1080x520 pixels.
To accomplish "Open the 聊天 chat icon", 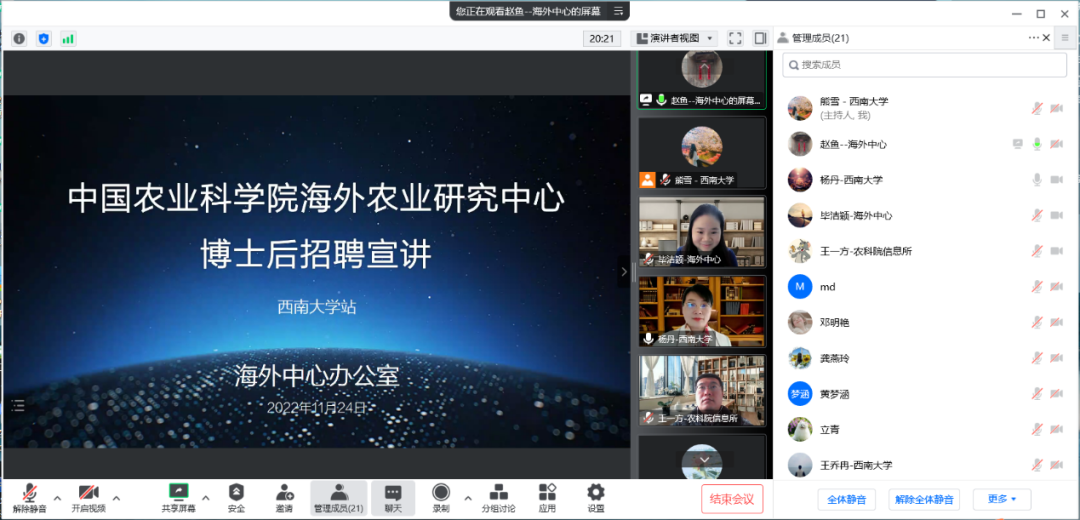I will [393, 492].
